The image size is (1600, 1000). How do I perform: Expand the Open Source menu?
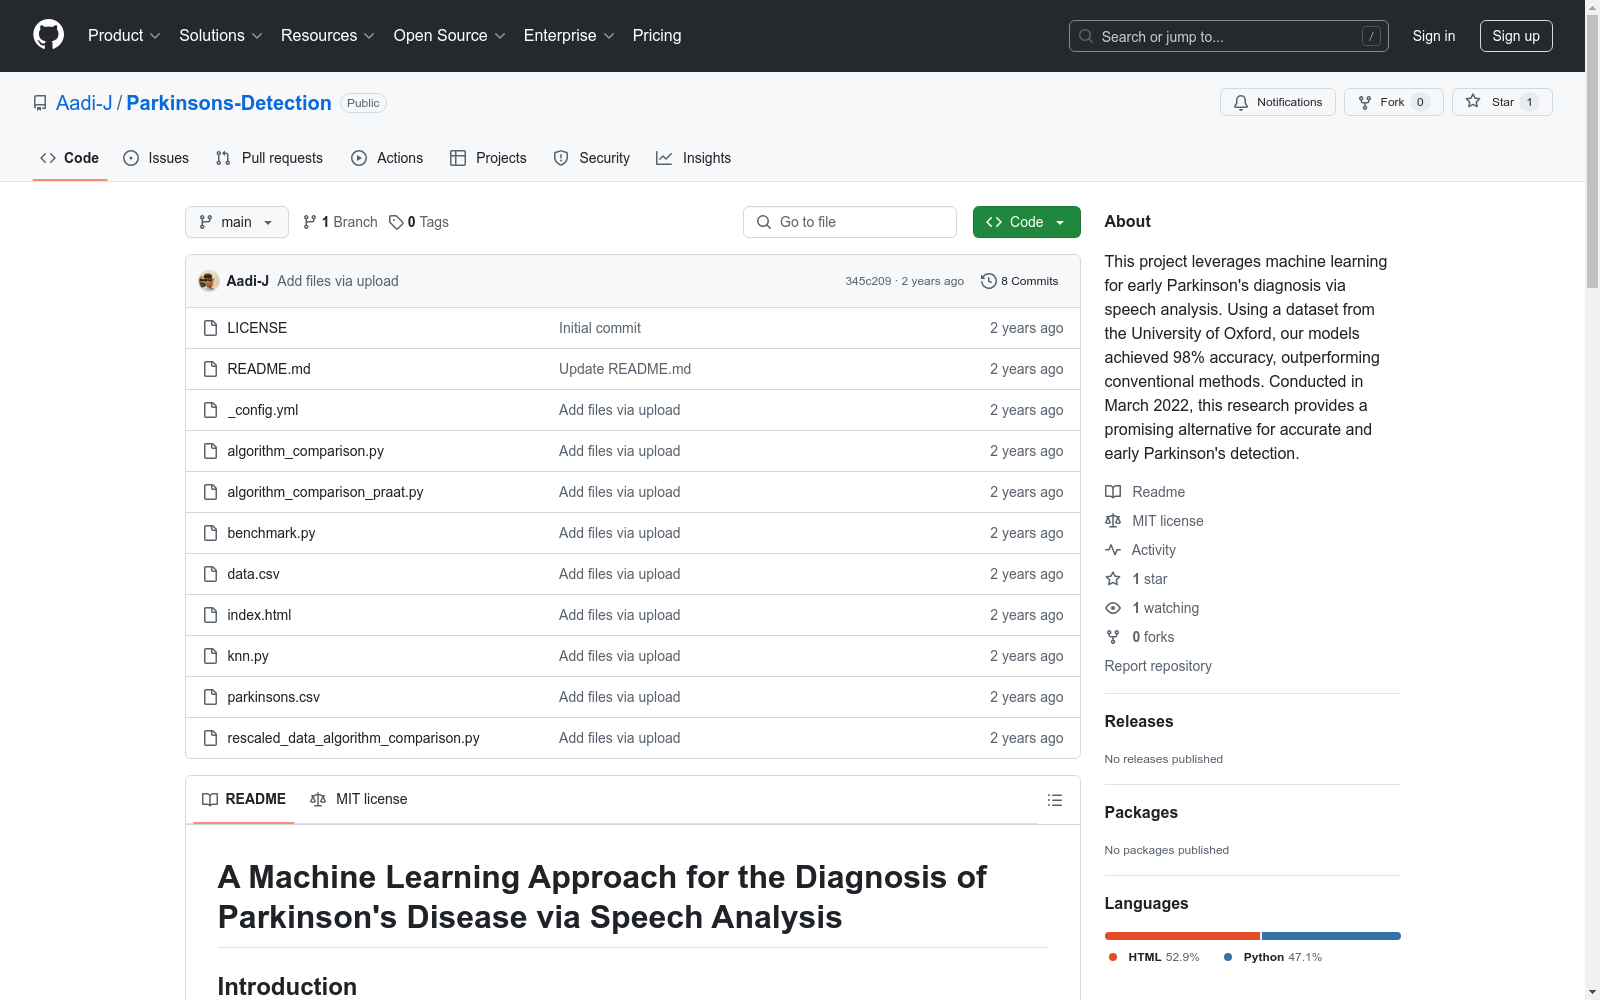coord(448,35)
